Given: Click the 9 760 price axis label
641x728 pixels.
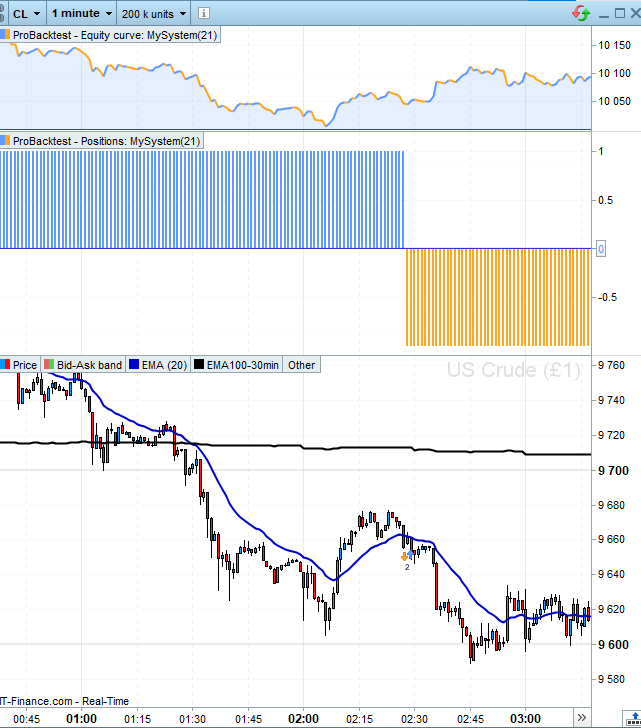Looking at the screenshot, I should pyautogui.click(x=612, y=365).
